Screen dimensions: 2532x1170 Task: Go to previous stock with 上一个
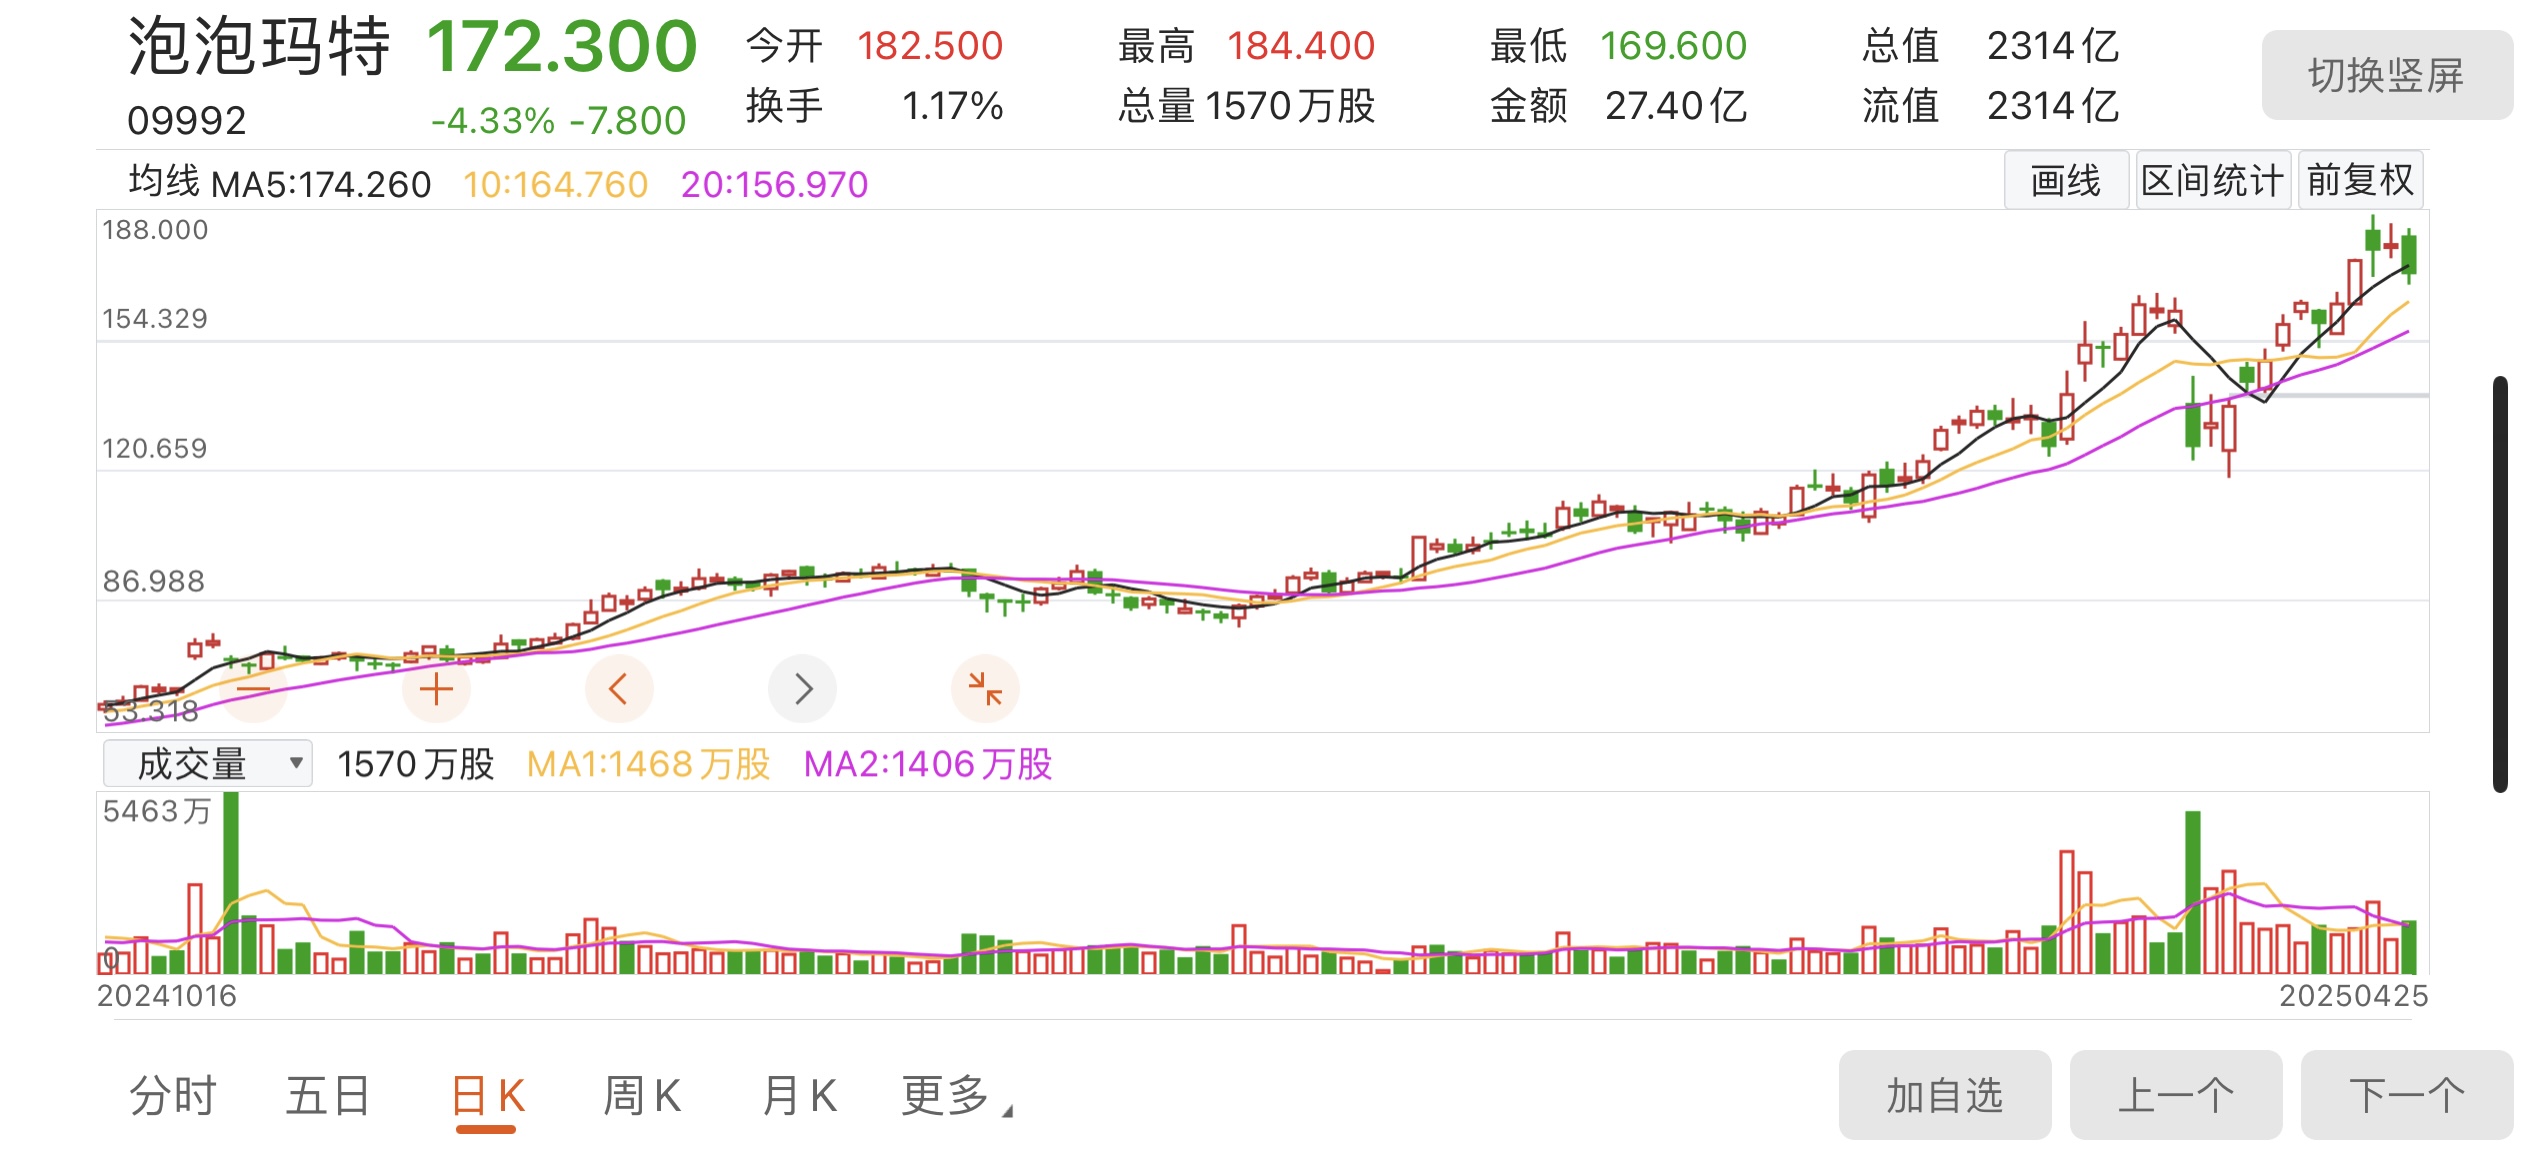pos(2176,1095)
